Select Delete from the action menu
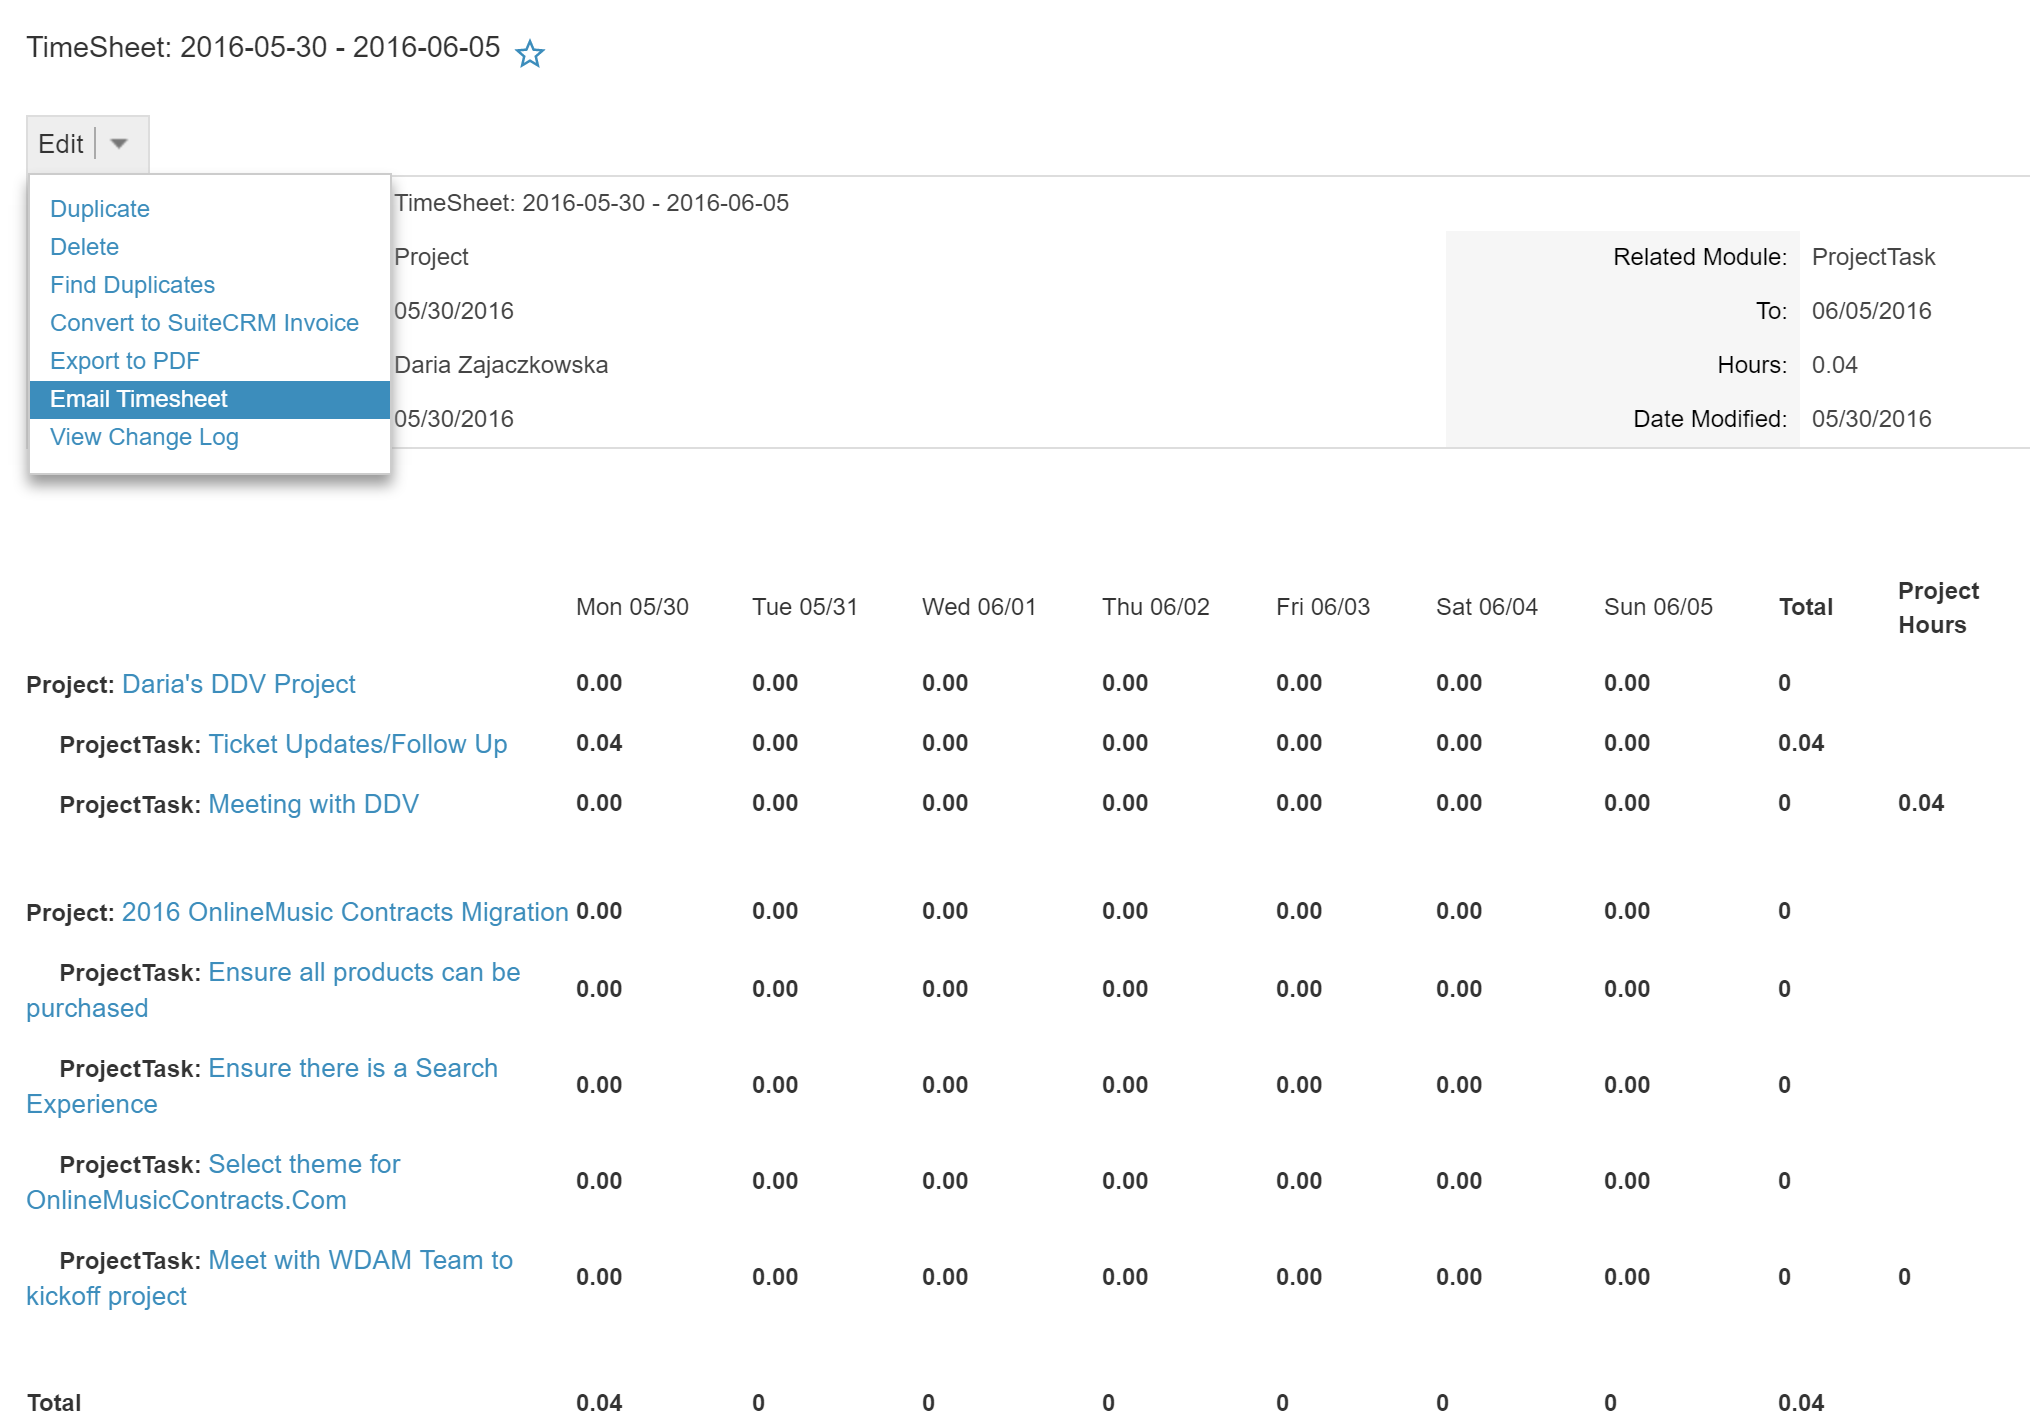The width and height of the screenshot is (2030, 1422). pos(84,246)
